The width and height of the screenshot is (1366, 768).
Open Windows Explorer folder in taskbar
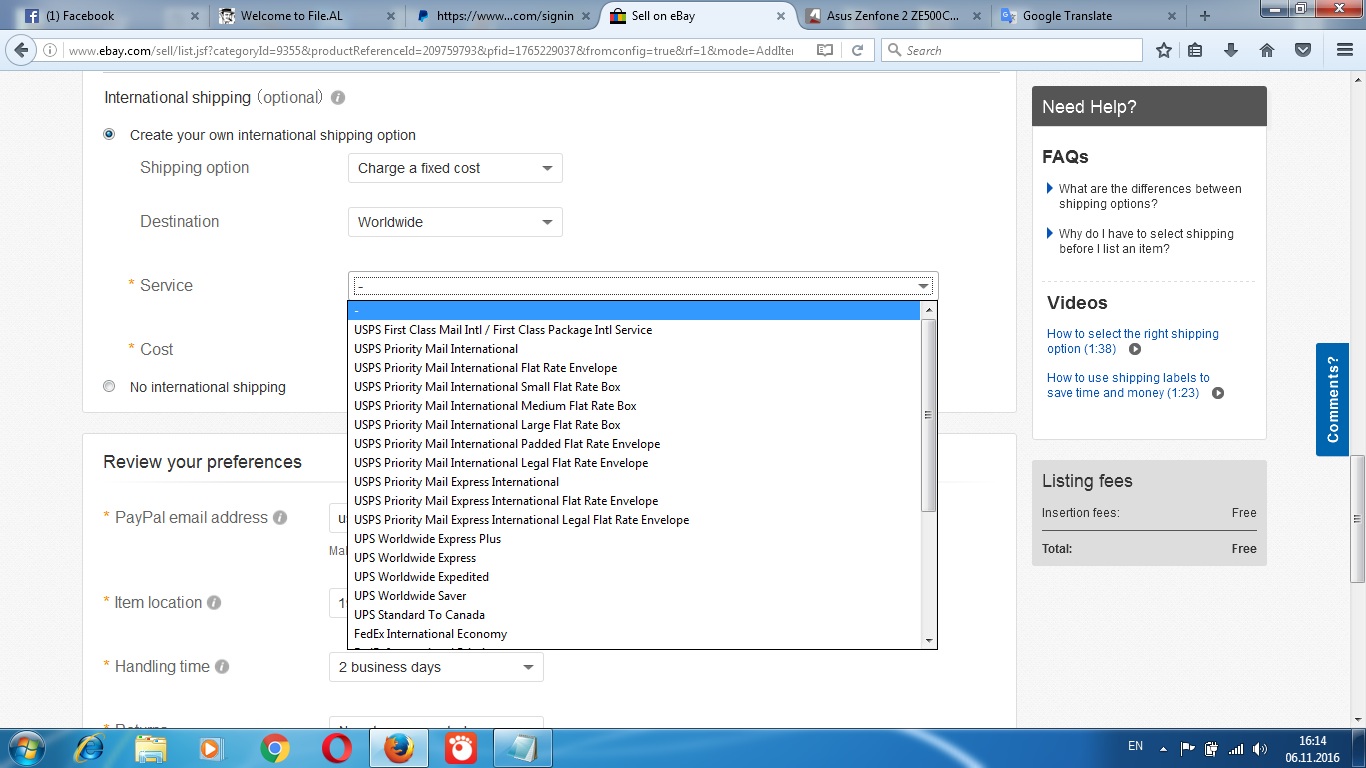[x=151, y=748]
